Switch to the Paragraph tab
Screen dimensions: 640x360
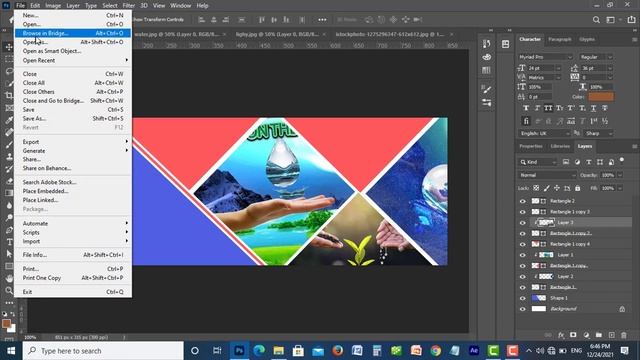(560, 39)
